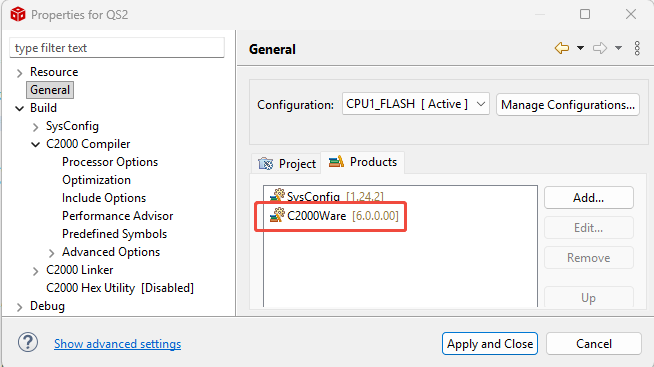Click the Add... button
This screenshot has height=367, width=654.
tap(589, 198)
